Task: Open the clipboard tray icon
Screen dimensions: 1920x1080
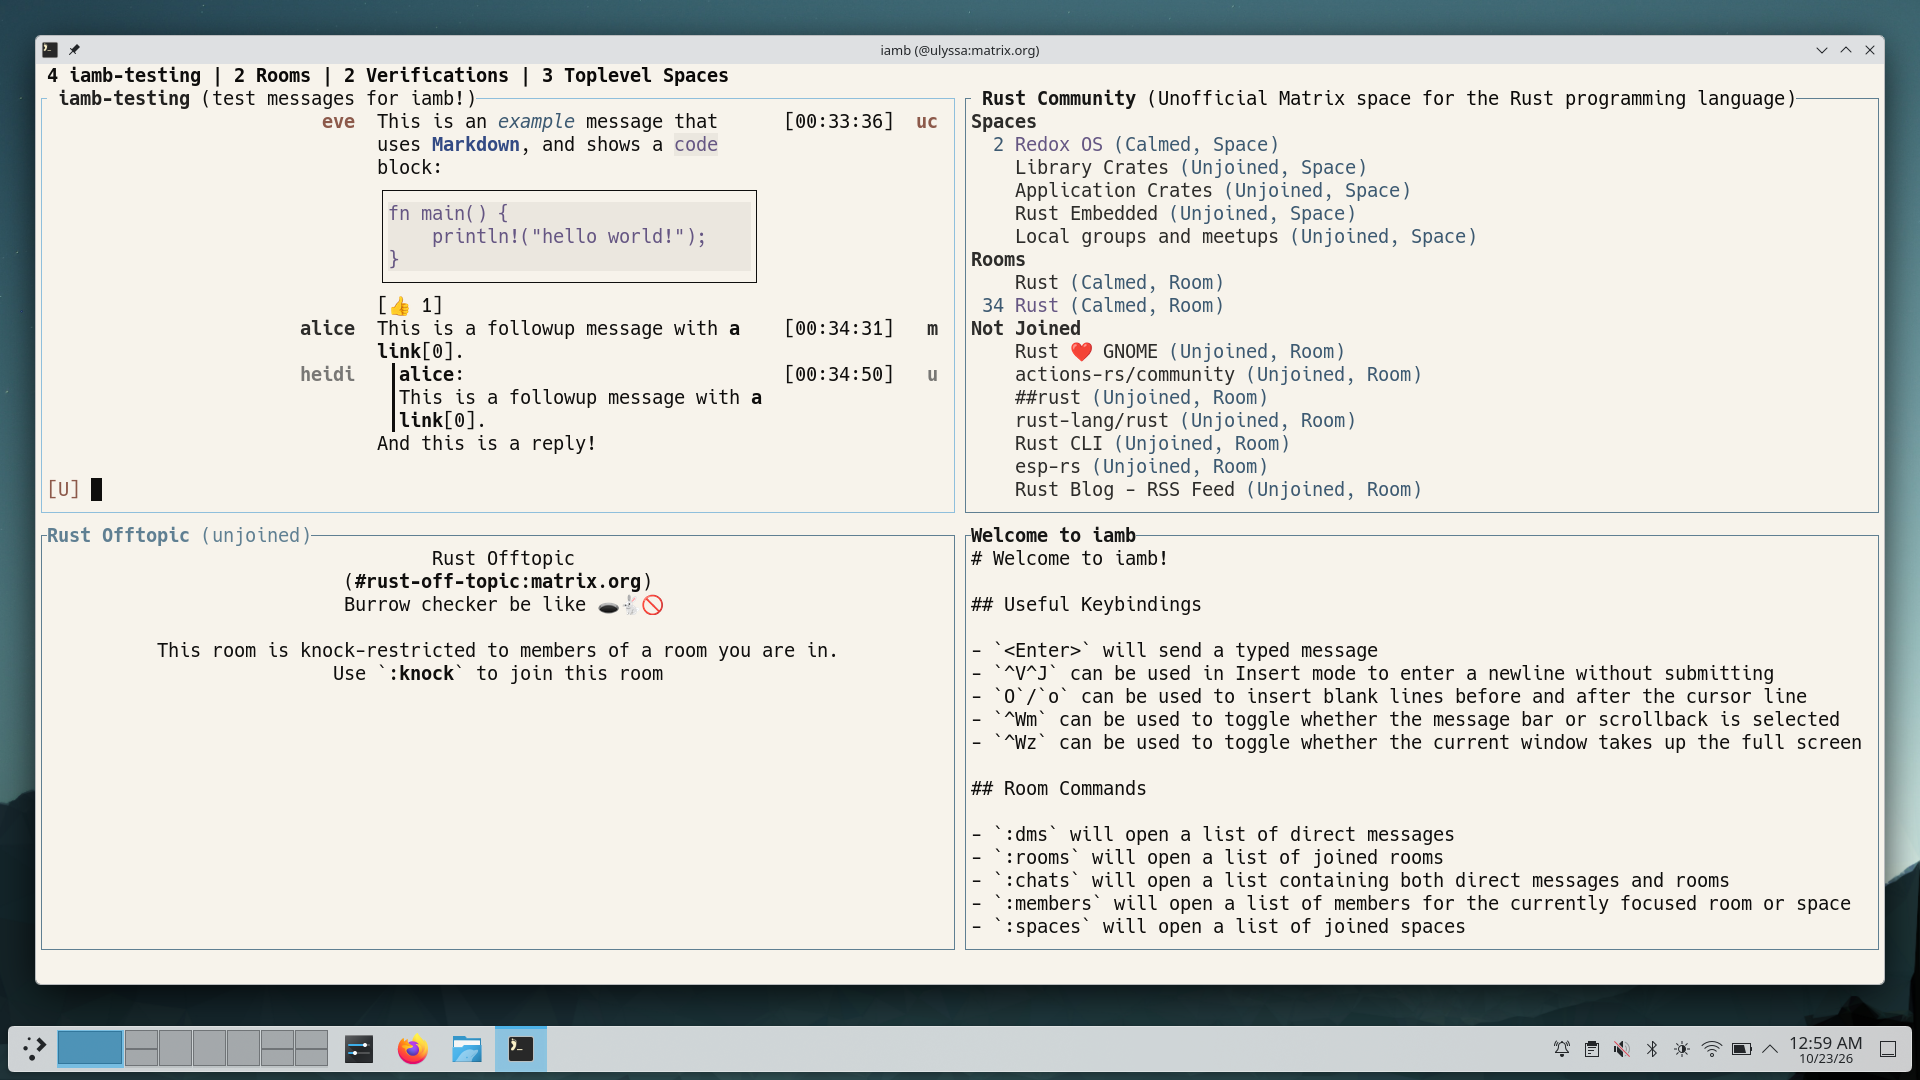Action: [x=1591, y=1049]
